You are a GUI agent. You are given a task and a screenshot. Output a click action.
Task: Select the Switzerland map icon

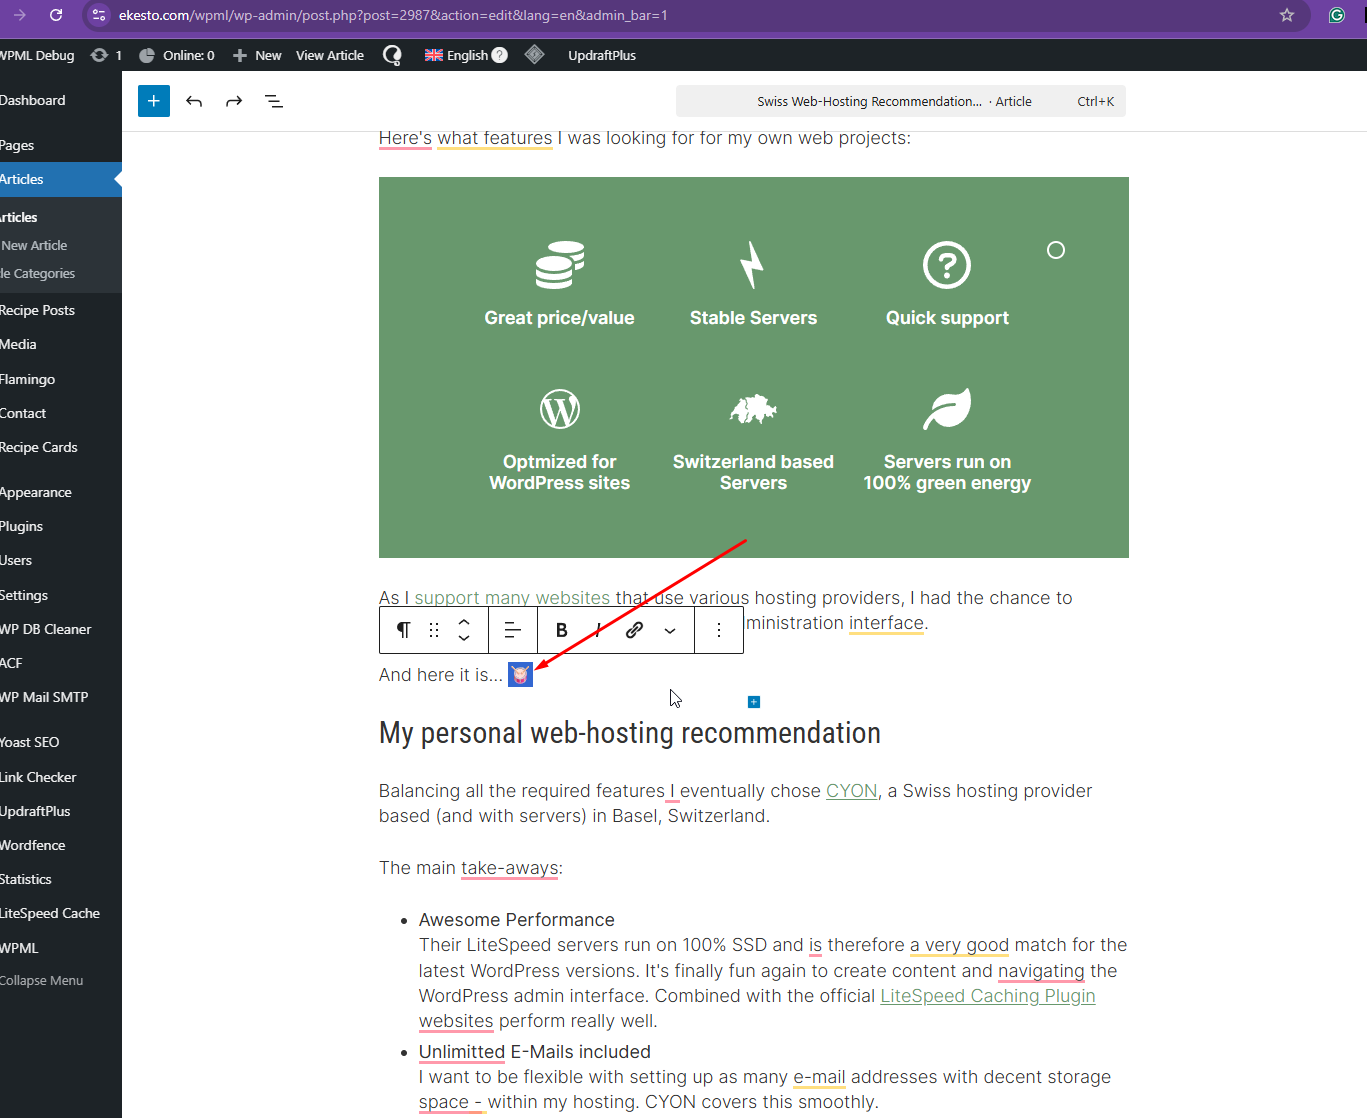(x=753, y=409)
